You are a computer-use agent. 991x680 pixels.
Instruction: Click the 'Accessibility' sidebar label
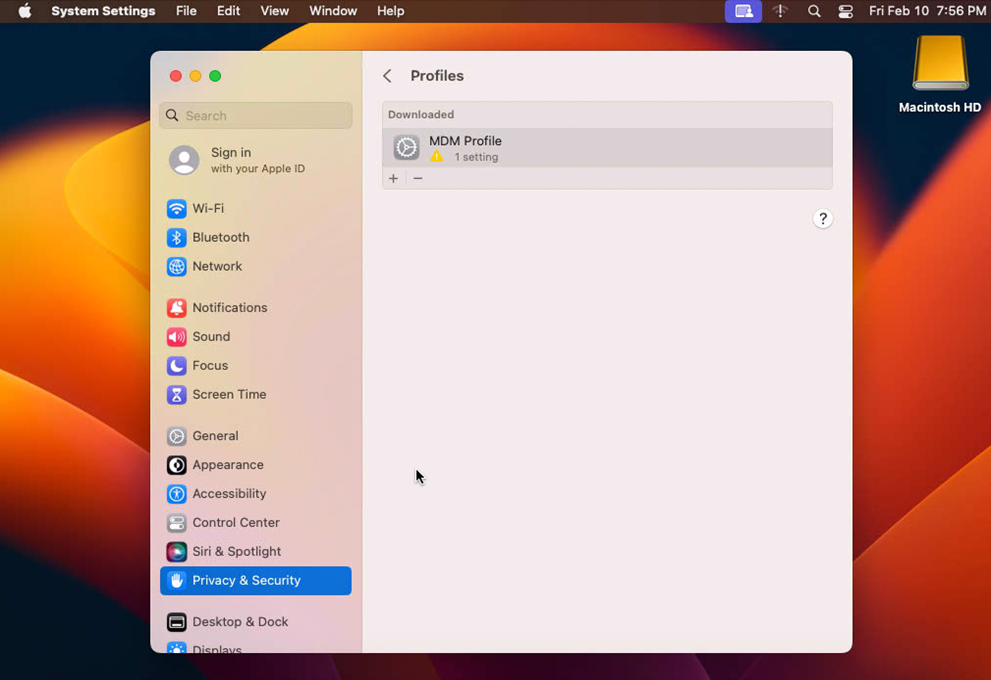tap(229, 494)
